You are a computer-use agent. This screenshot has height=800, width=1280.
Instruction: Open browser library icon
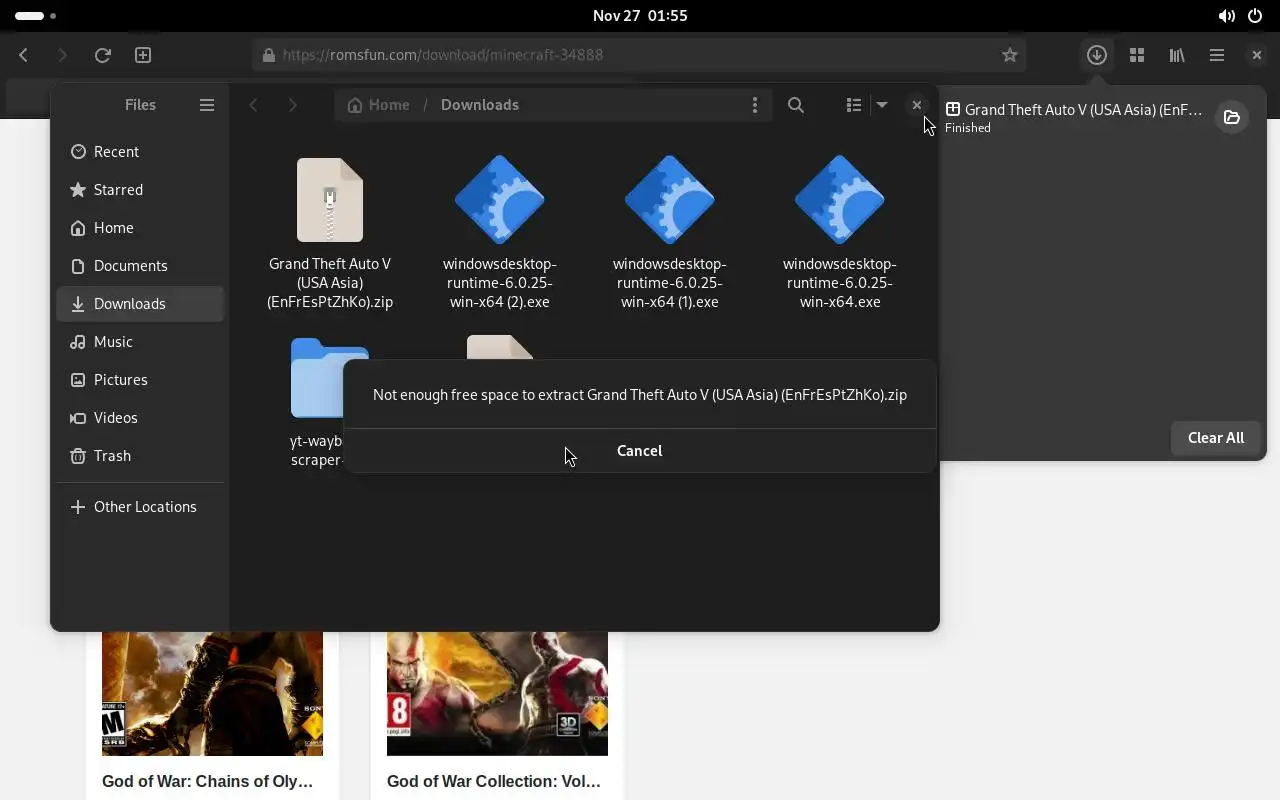click(x=1177, y=55)
